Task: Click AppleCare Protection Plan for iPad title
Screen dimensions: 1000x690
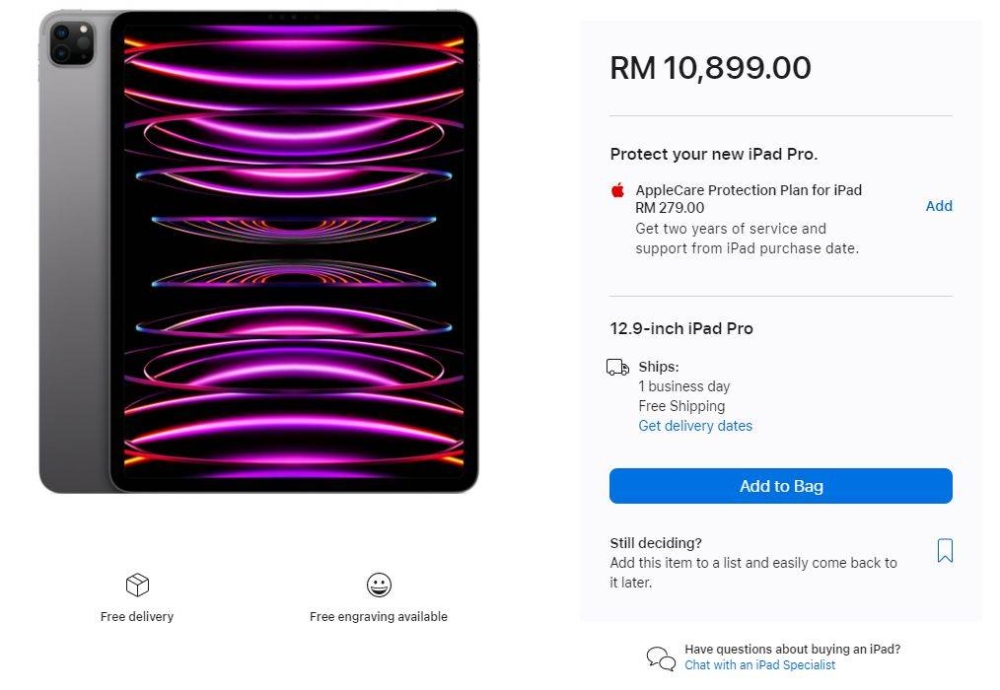Action: 748,190
